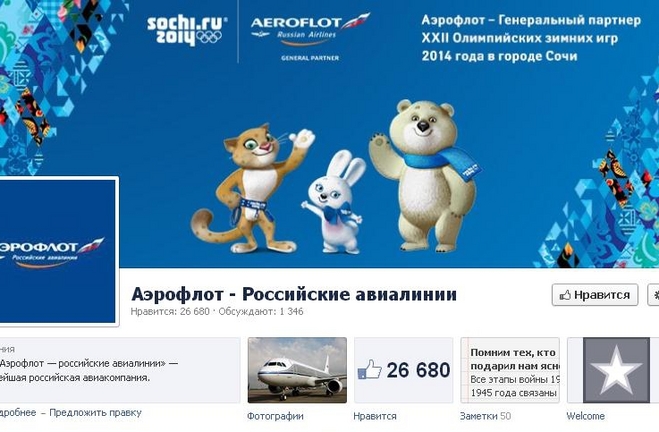The image size is (659, 432).
Task: Click the Нравится label under likes tile
Action: tap(374, 416)
